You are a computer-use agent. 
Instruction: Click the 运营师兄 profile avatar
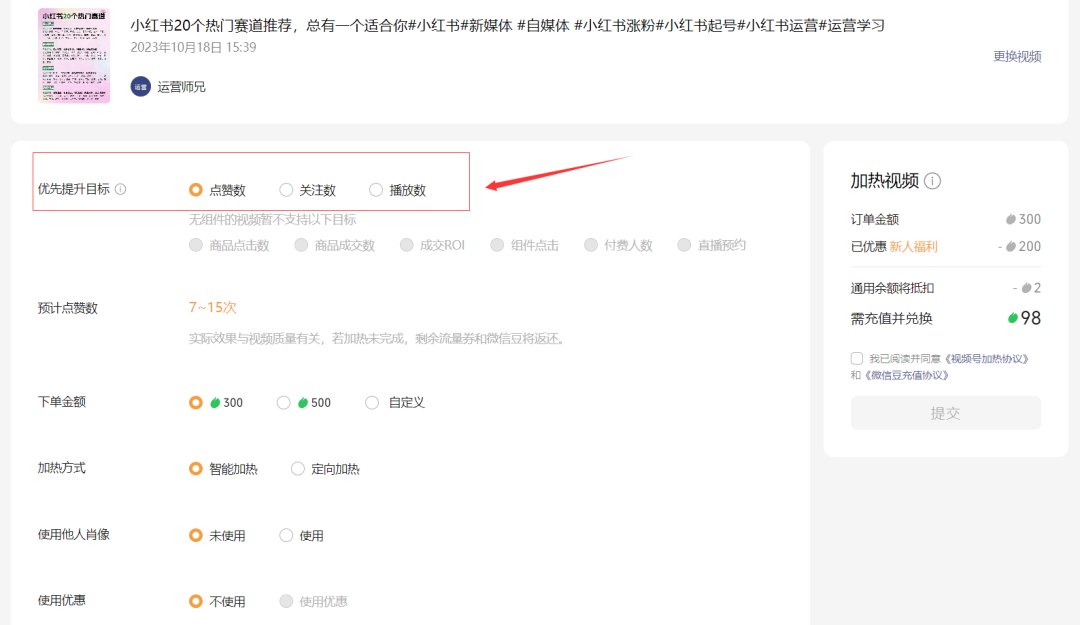pyautogui.click(x=141, y=87)
